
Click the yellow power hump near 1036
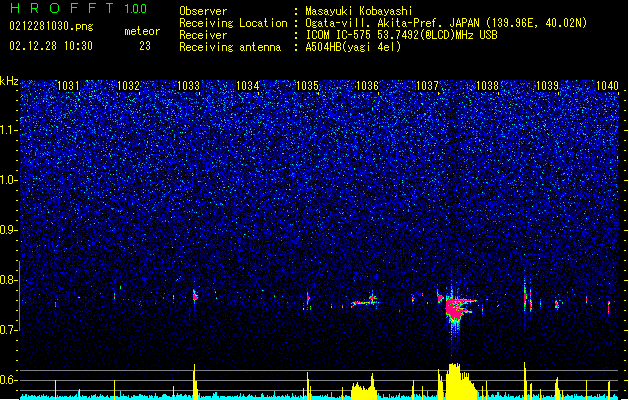click(363, 387)
